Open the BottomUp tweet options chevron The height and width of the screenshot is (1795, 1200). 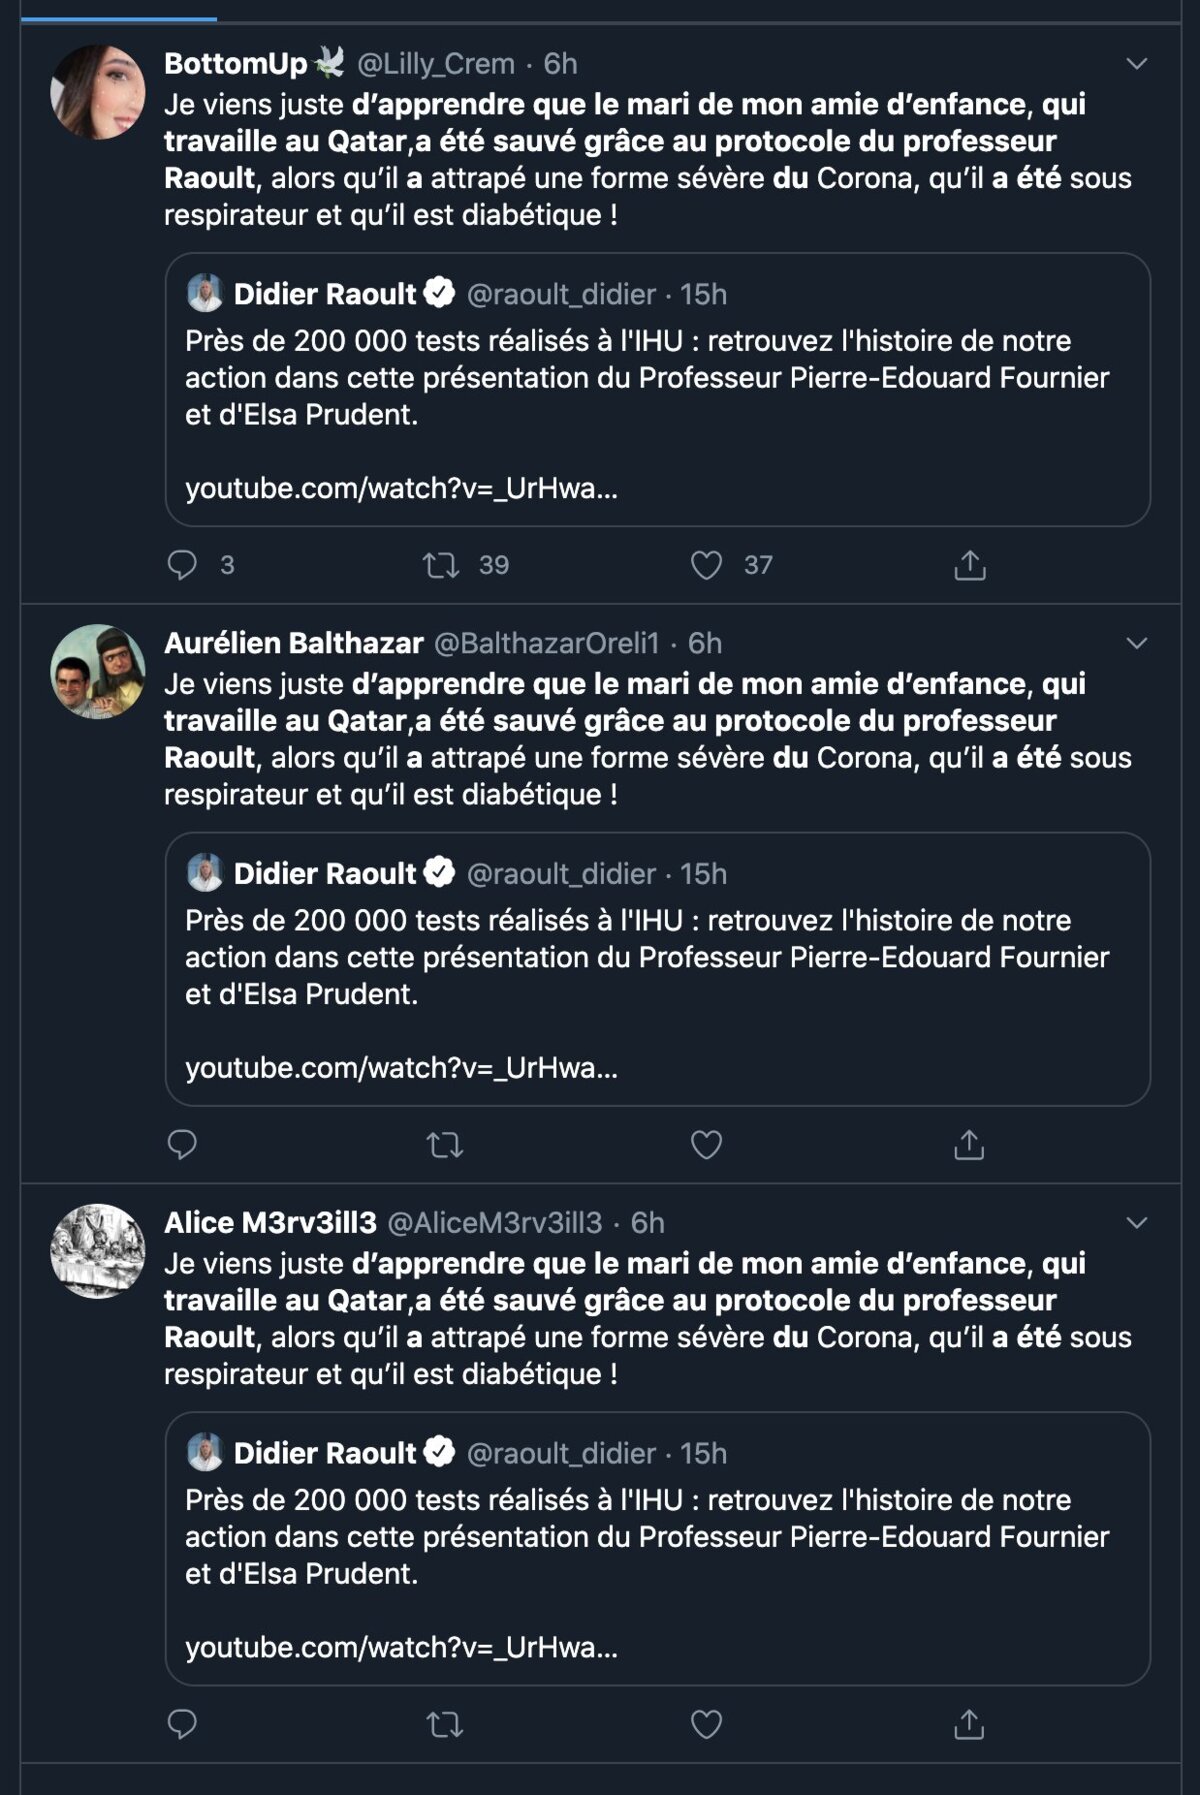(x=1136, y=64)
